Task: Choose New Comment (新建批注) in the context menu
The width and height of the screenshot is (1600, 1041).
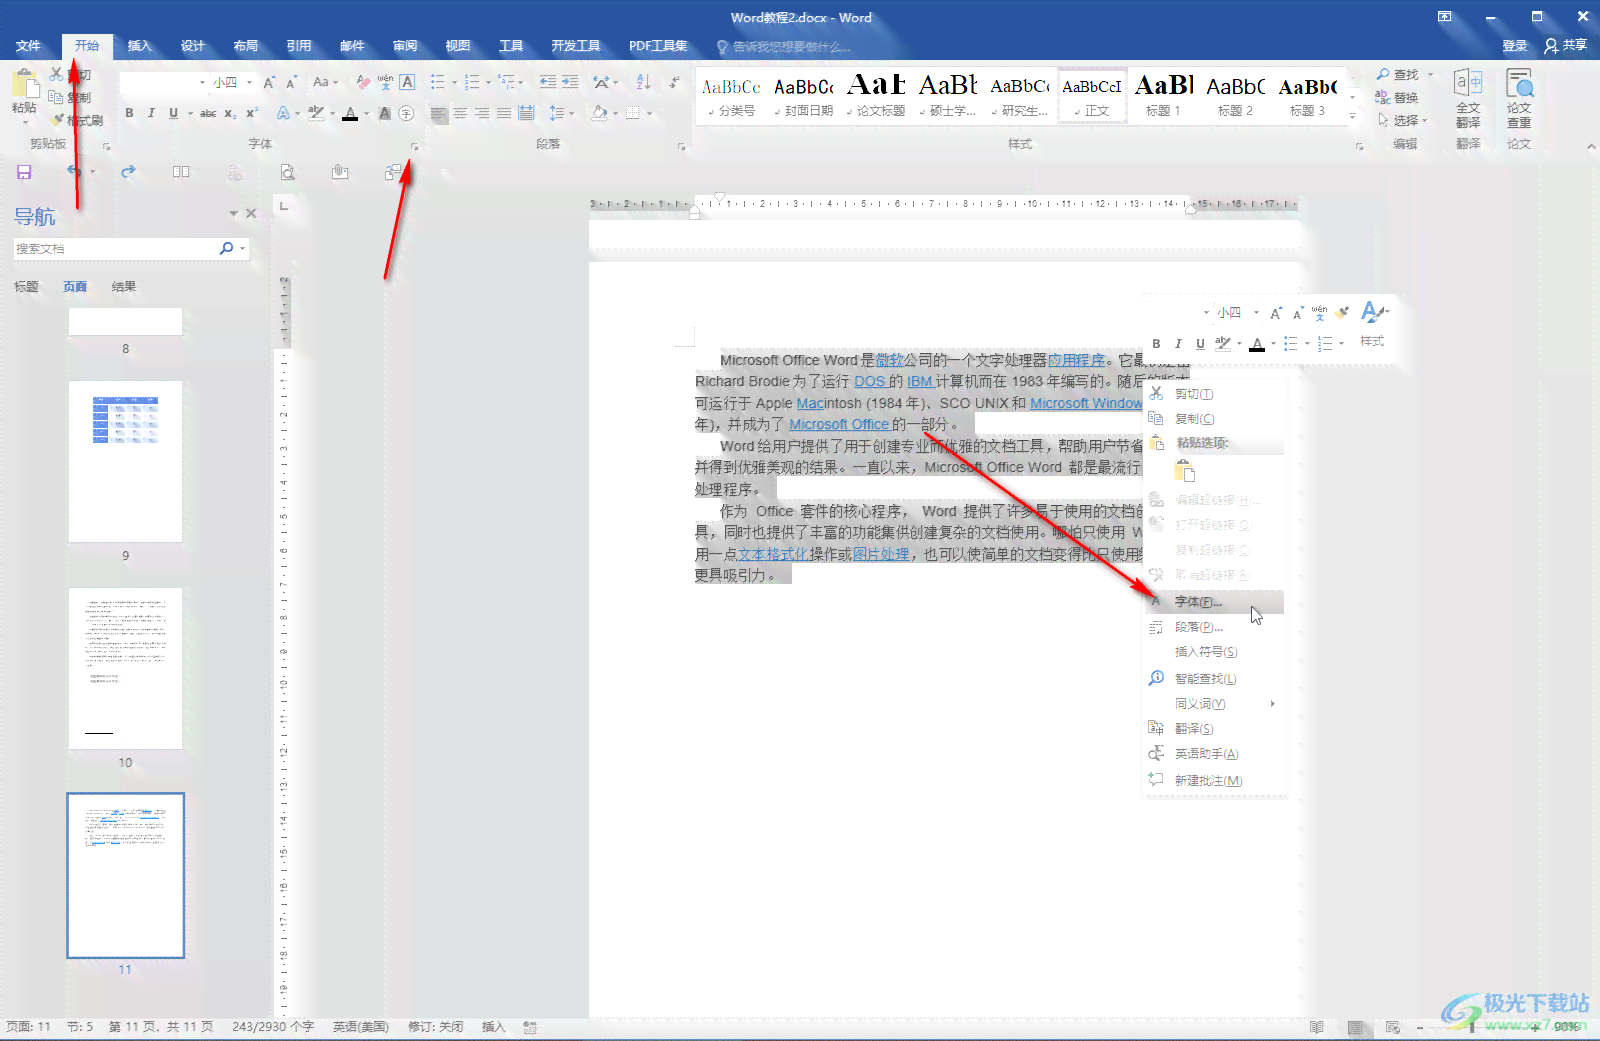Action: [x=1214, y=780]
